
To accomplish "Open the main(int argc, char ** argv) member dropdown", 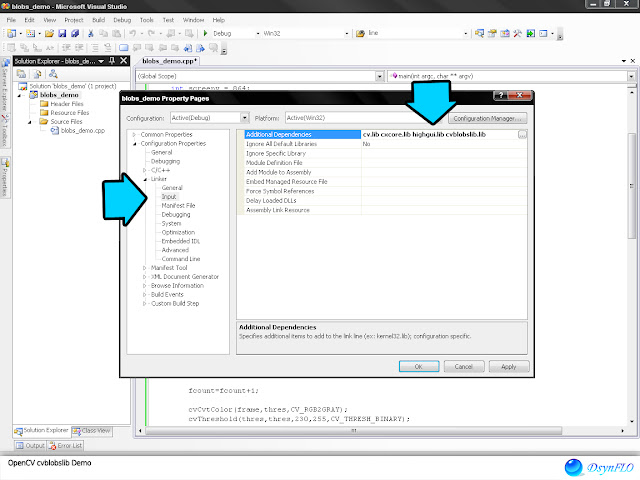I will [631, 76].
